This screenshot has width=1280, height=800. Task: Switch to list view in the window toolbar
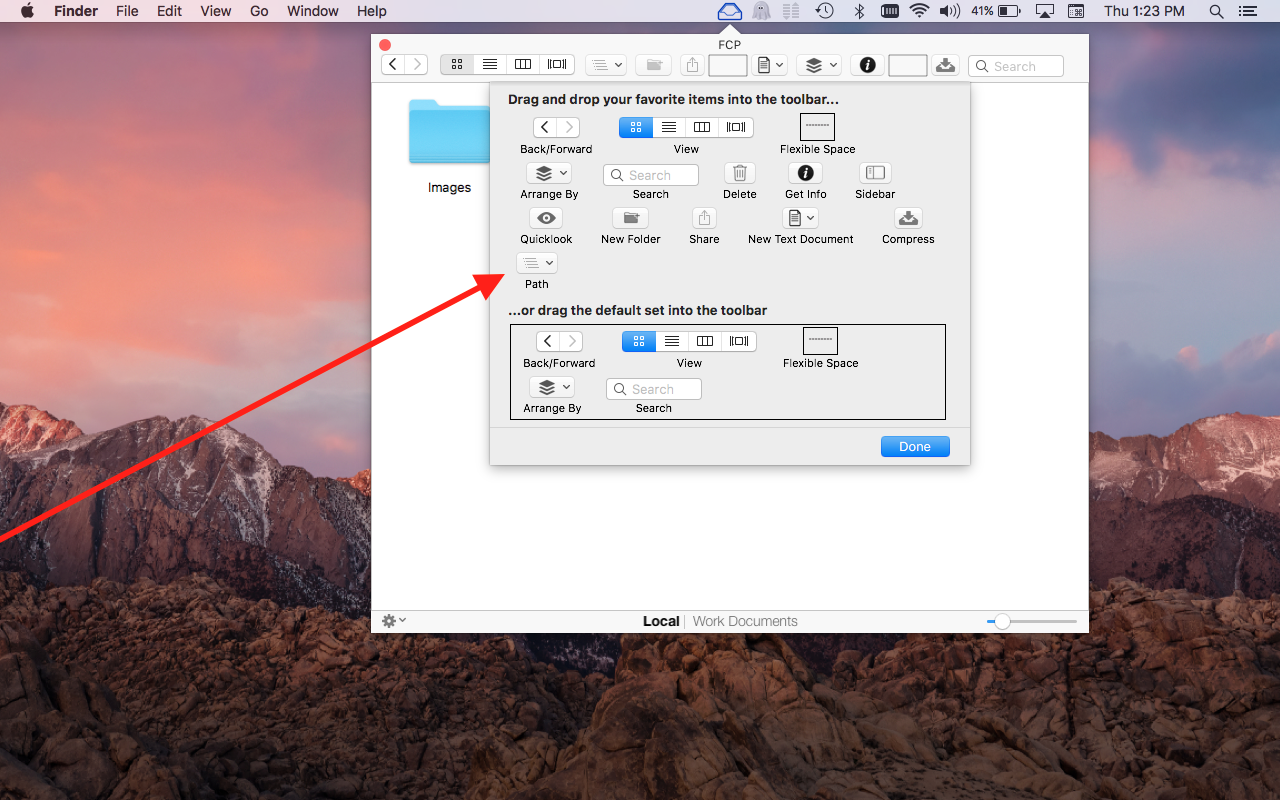(490, 65)
